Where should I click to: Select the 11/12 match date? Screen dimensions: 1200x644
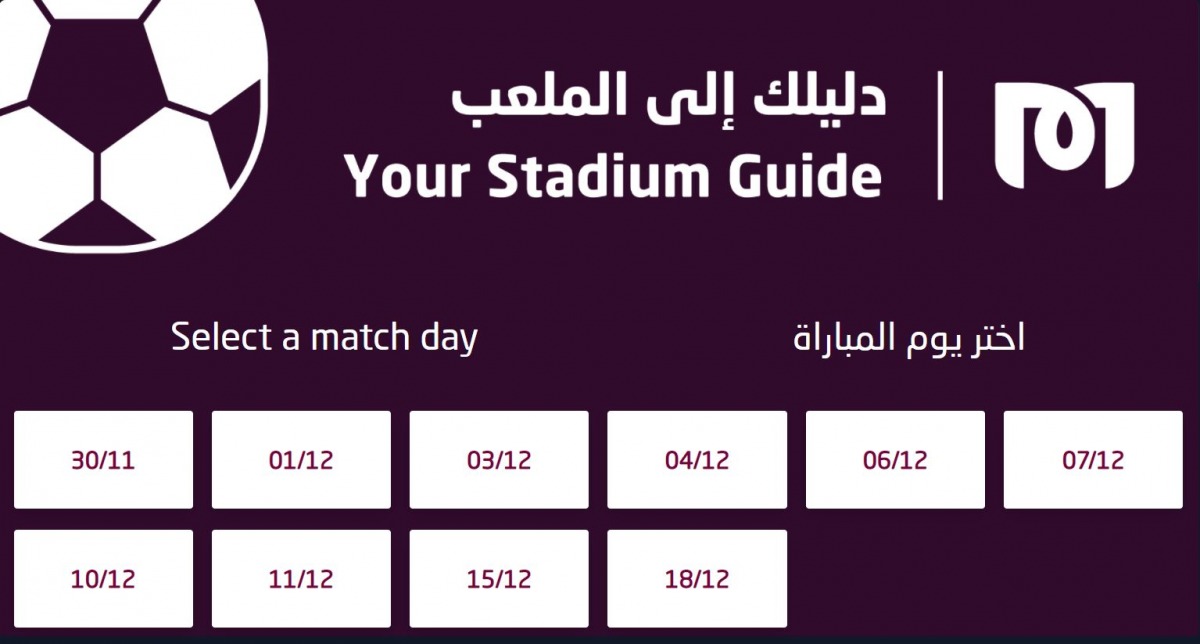[301, 578]
